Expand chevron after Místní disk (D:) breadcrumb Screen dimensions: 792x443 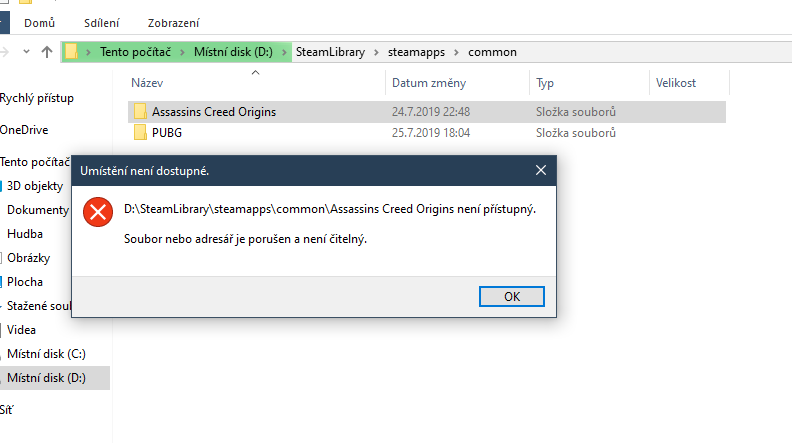[x=284, y=53]
